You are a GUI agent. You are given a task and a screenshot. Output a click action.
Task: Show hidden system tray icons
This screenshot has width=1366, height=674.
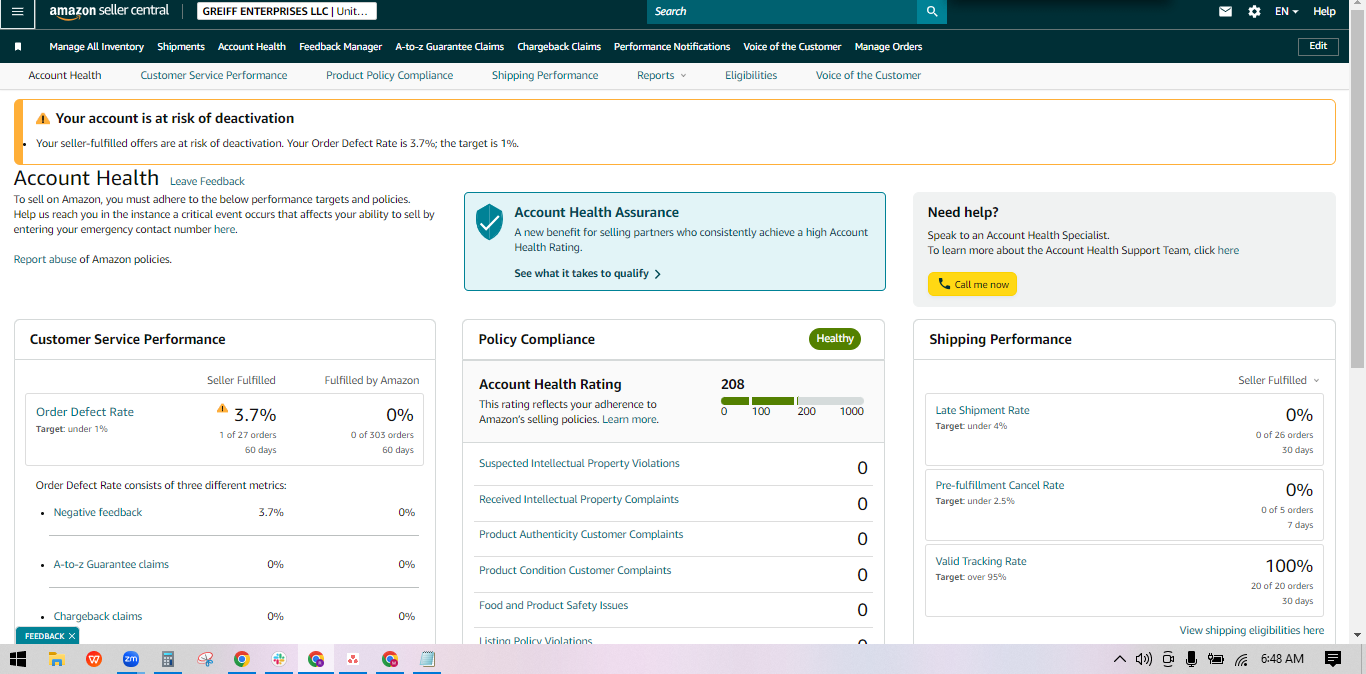[x=1119, y=659]
